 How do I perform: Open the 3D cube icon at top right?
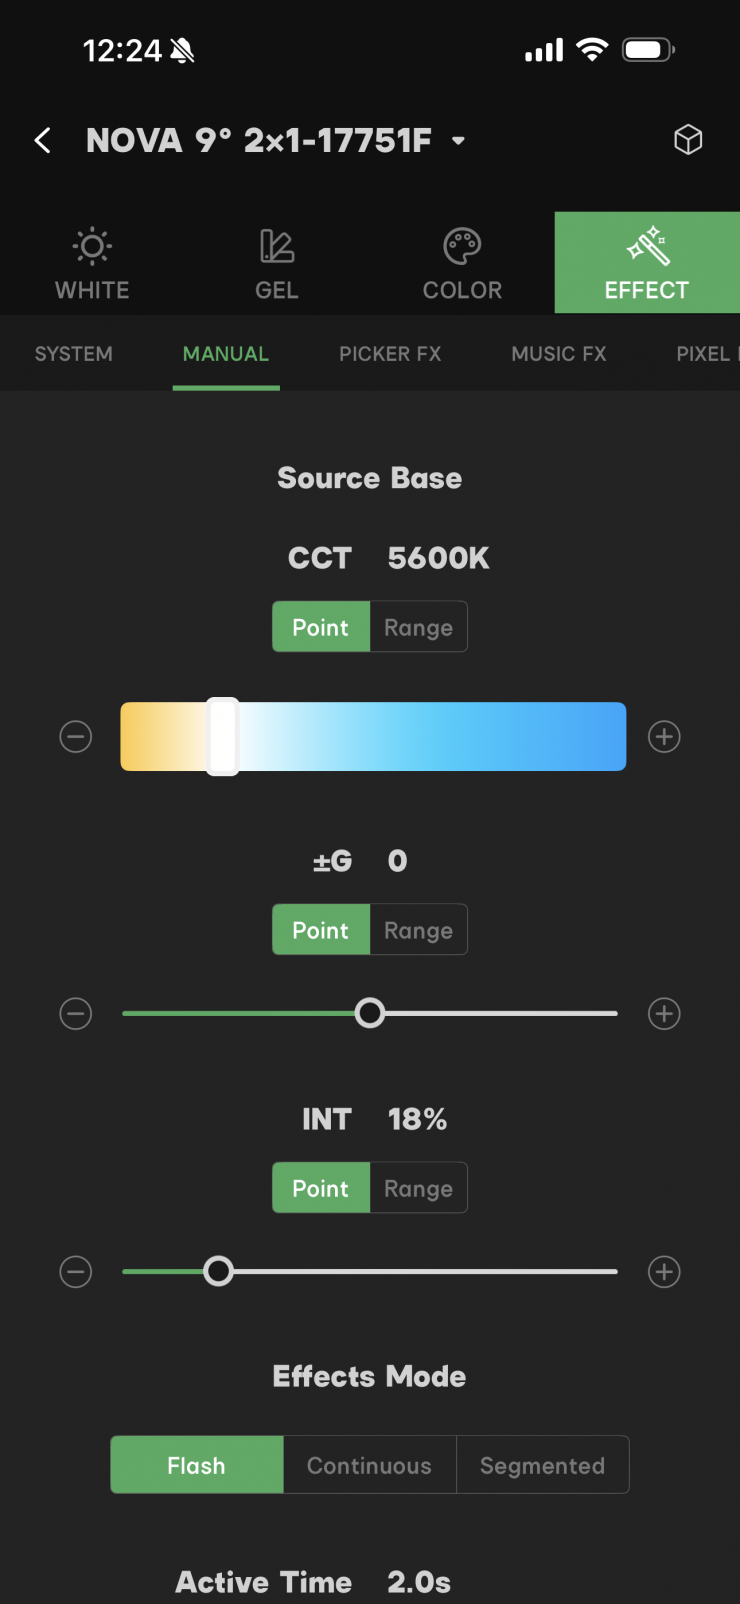688,139
